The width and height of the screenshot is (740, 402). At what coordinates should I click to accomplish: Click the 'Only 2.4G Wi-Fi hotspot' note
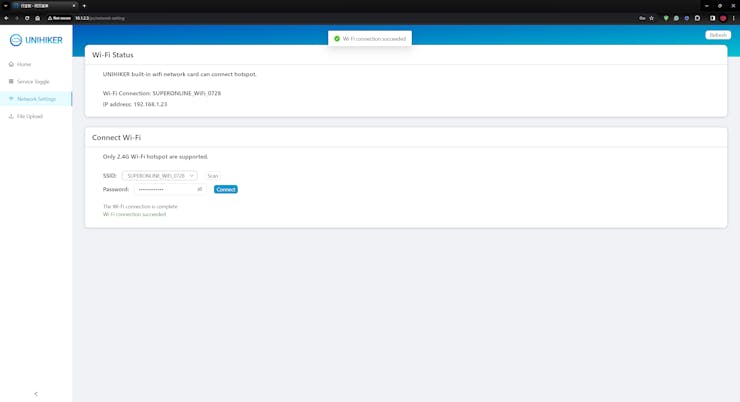155,157
